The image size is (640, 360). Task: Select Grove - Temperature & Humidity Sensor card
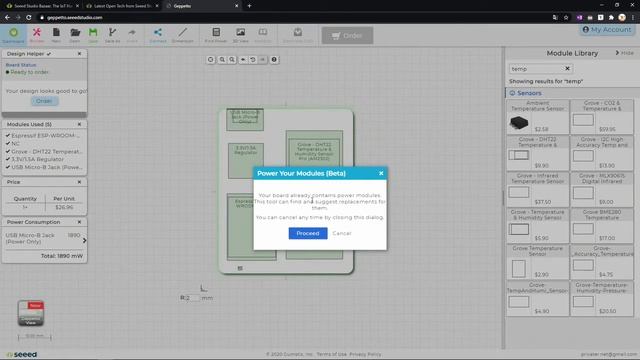(538, 226)
